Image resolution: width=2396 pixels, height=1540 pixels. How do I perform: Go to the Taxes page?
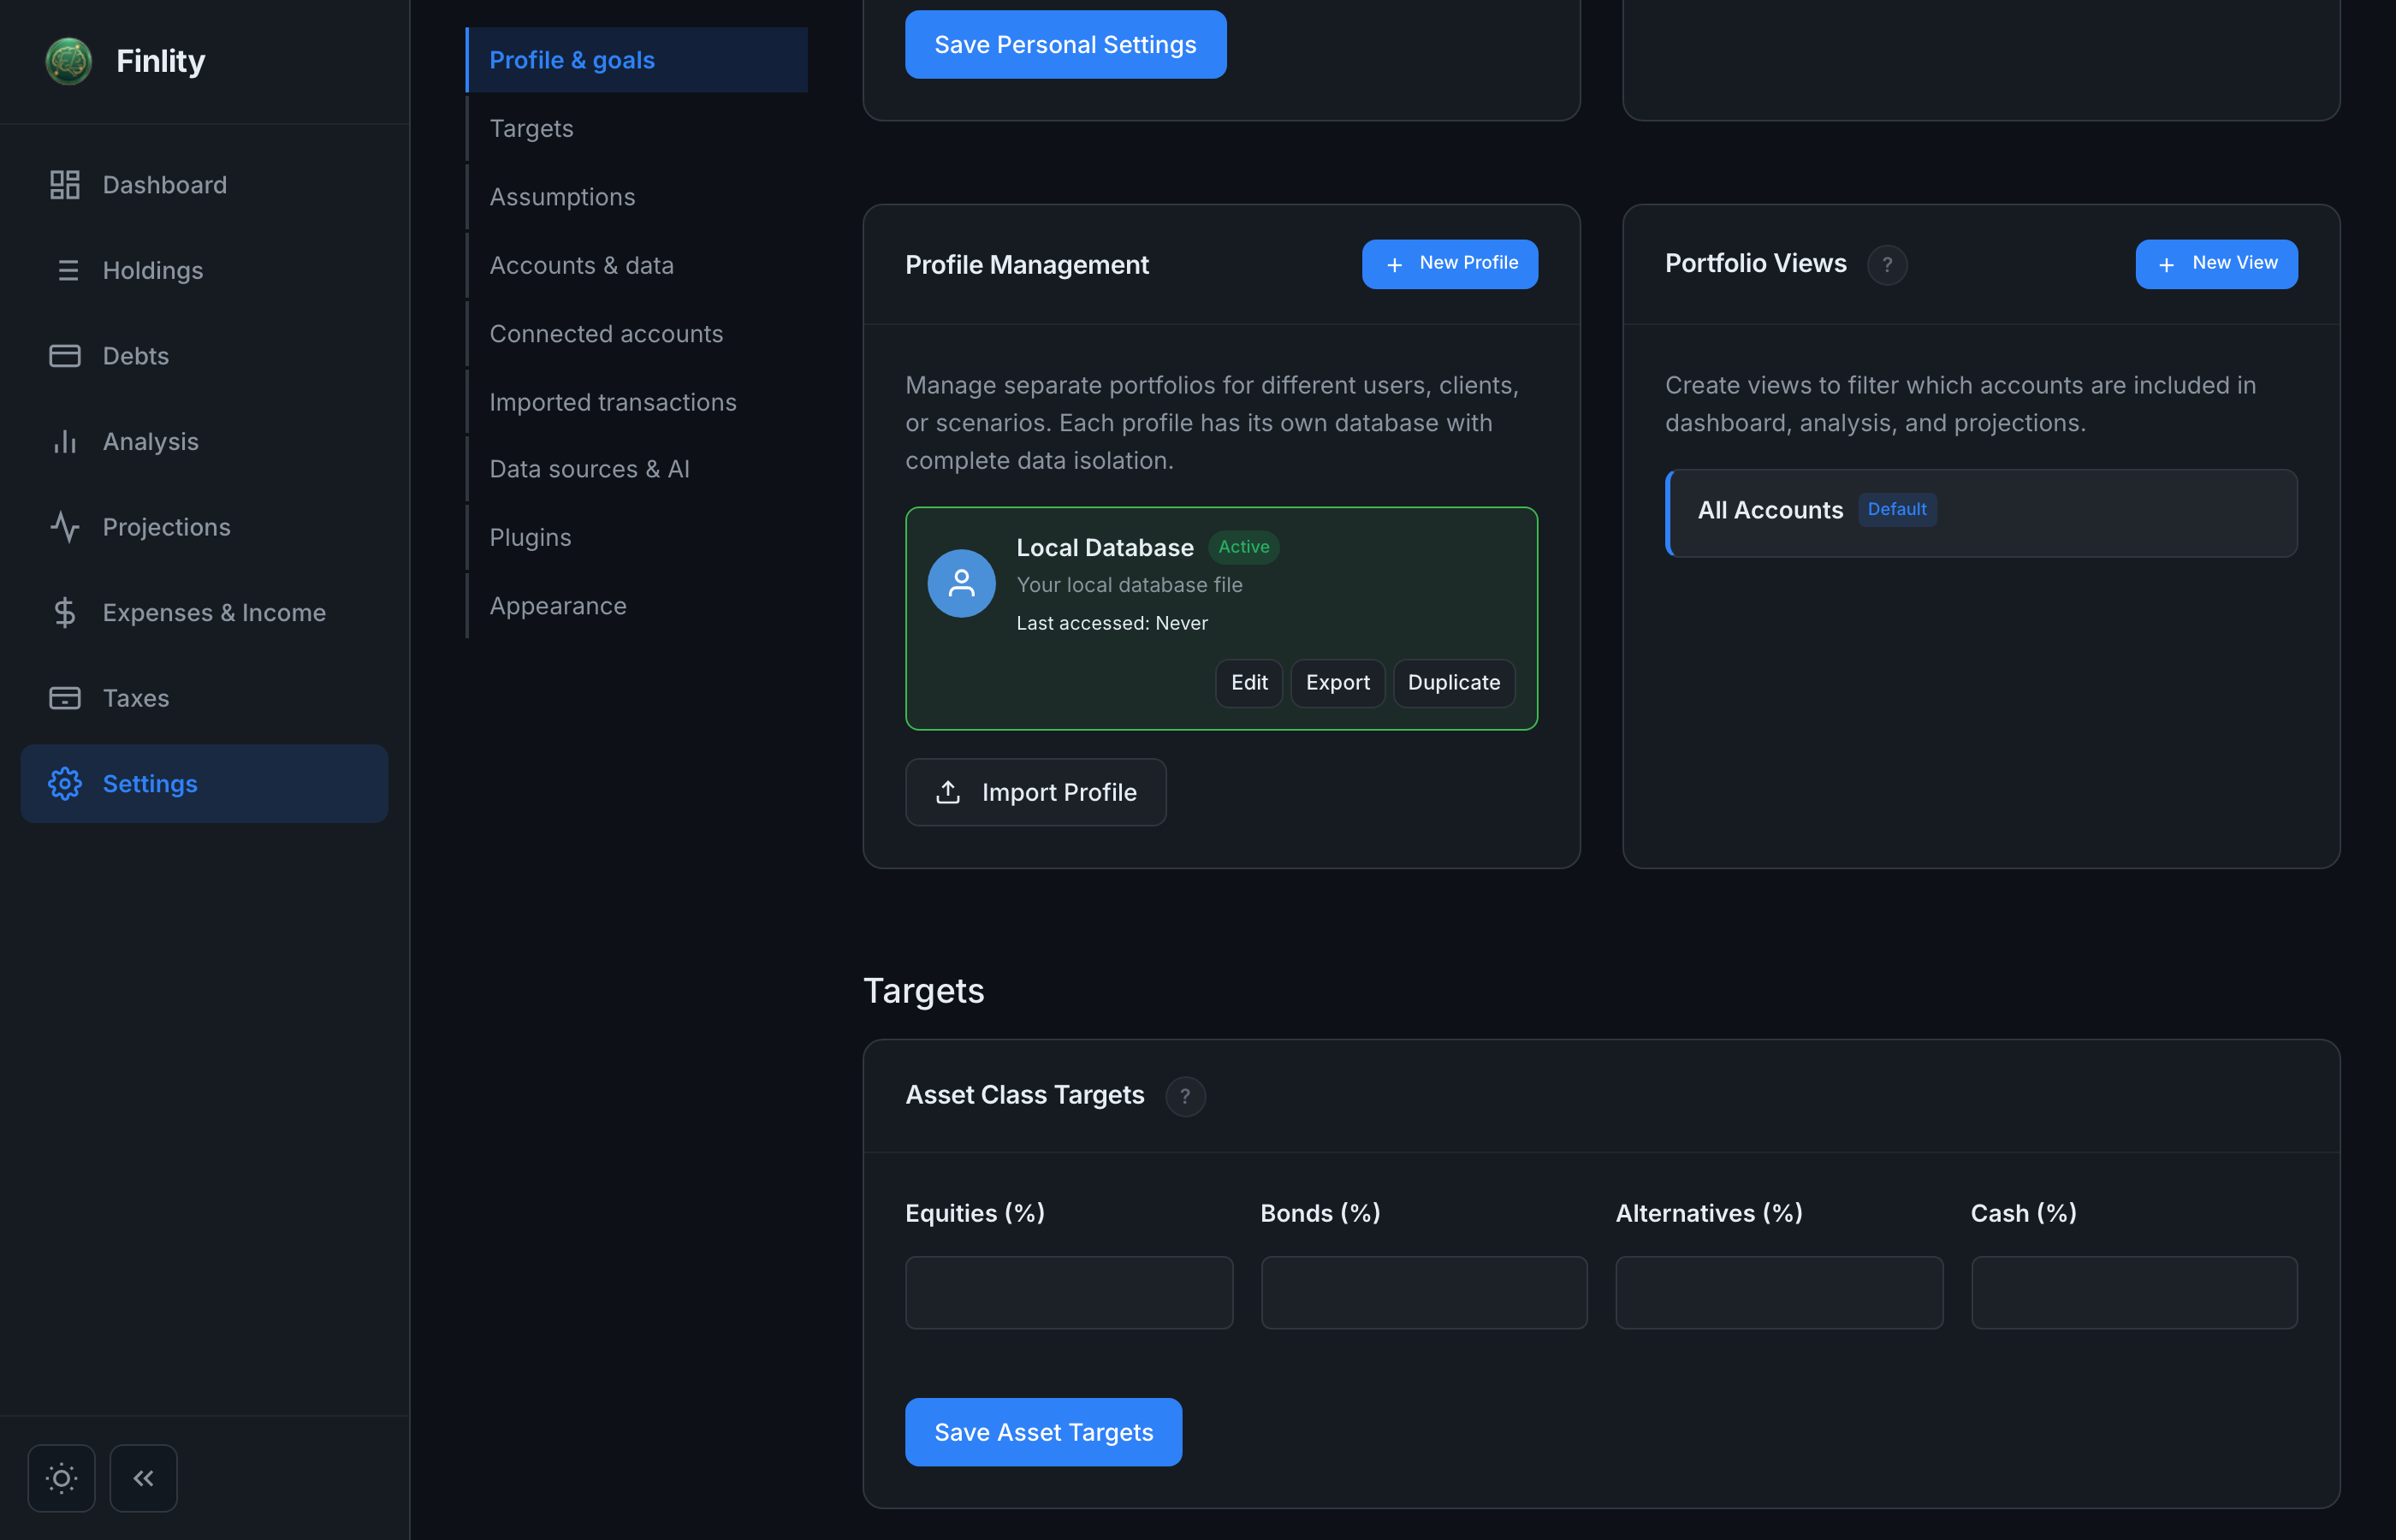(x=204, y=698)
